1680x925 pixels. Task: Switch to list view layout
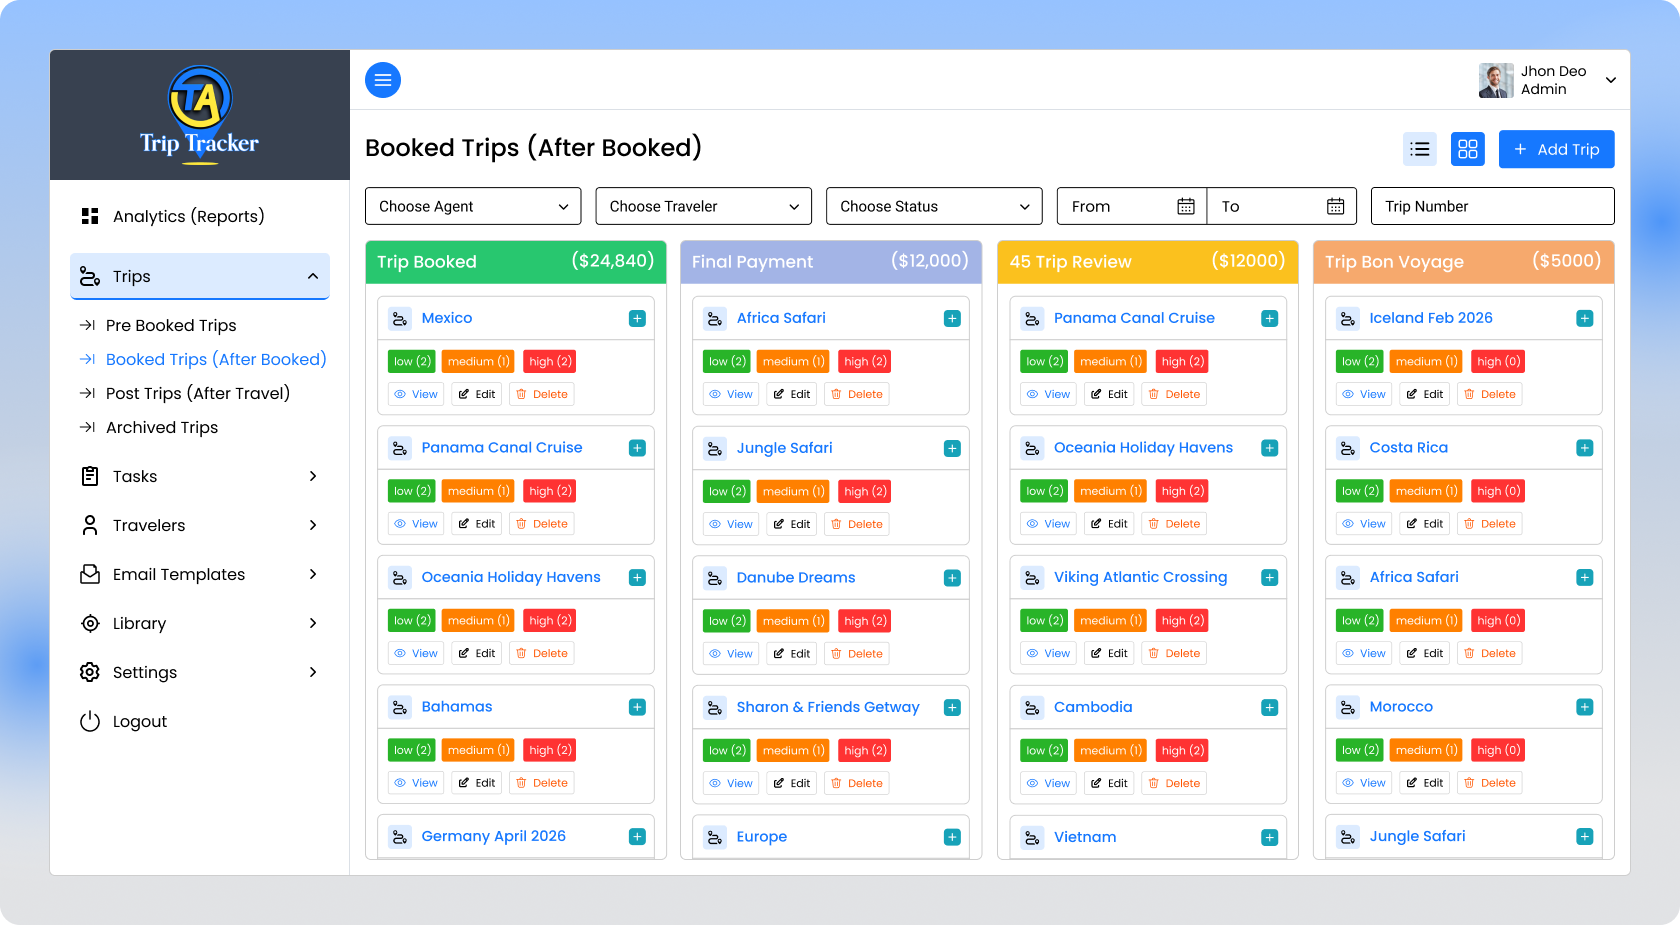(x=1419, y=149)
